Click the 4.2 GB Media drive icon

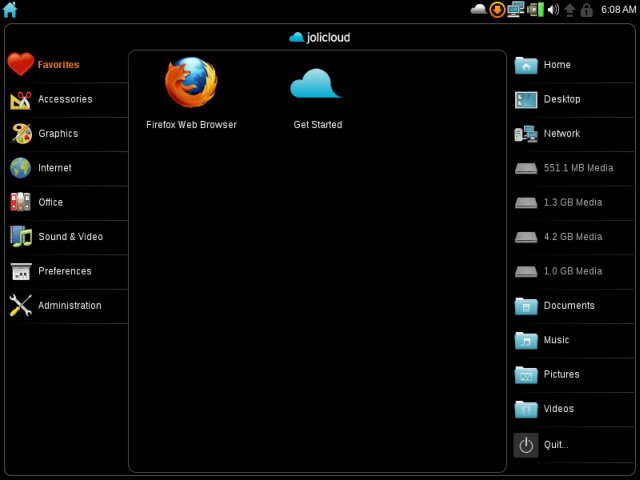click(x=526, y=237)
